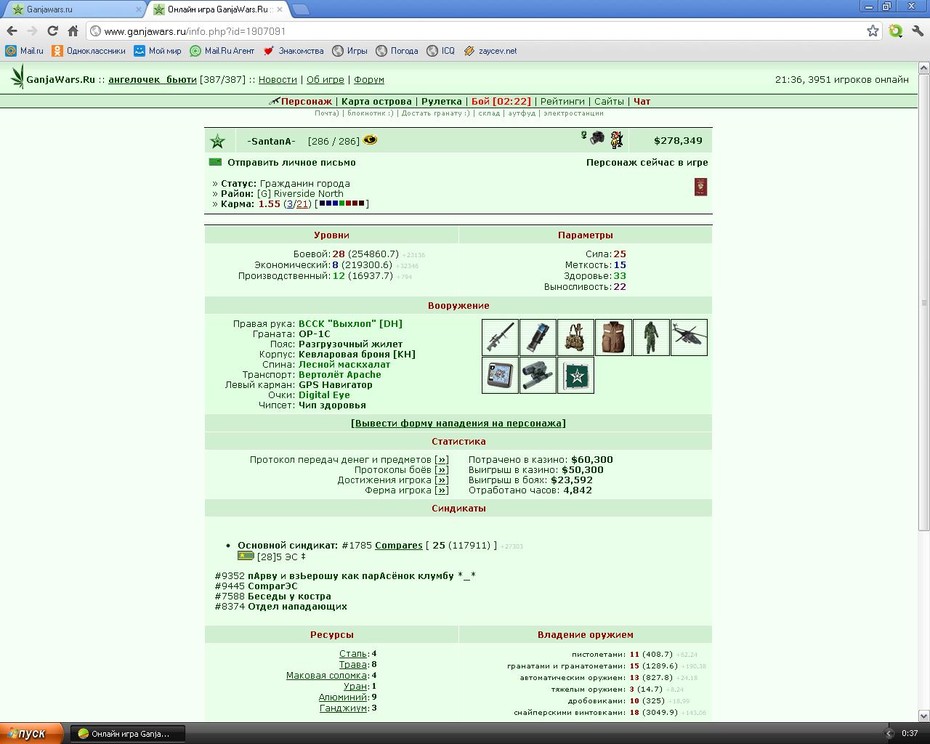Open Mail.ru bookmark
930x744 pixels.
tap(24, 51)
